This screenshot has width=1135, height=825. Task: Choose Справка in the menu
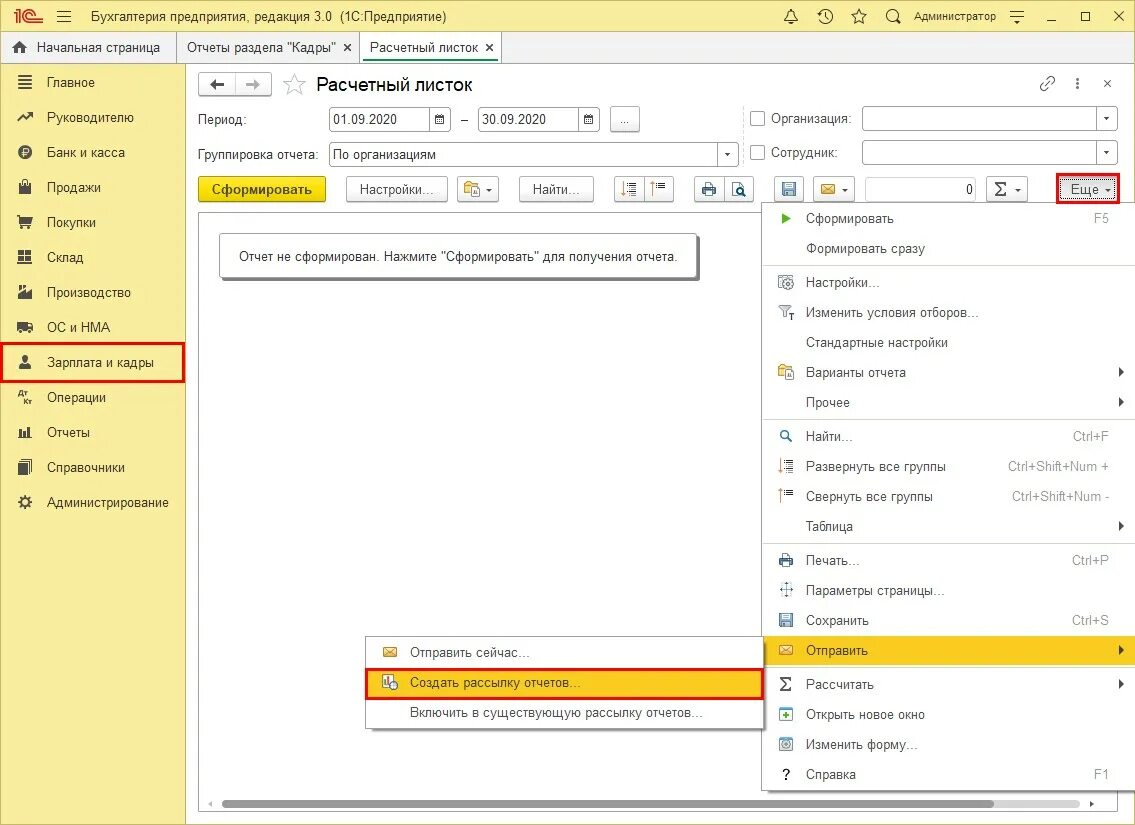pyautogui.click(x=948, y=774)
